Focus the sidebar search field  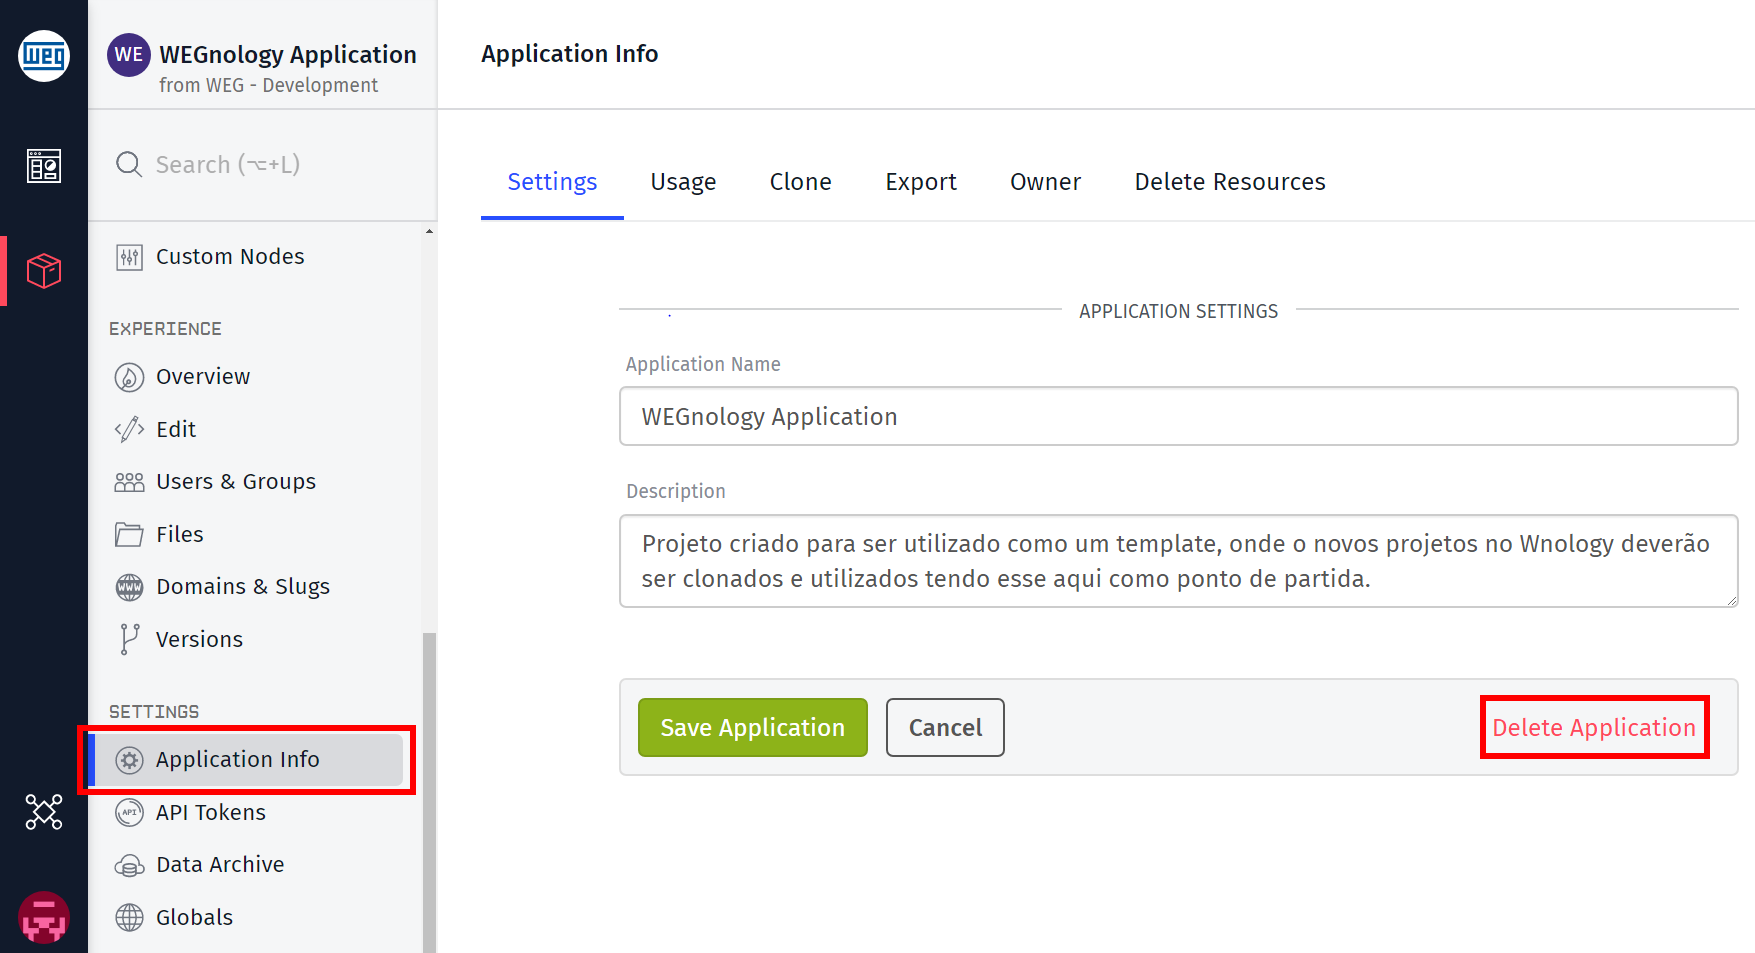[x=262, y=164]
